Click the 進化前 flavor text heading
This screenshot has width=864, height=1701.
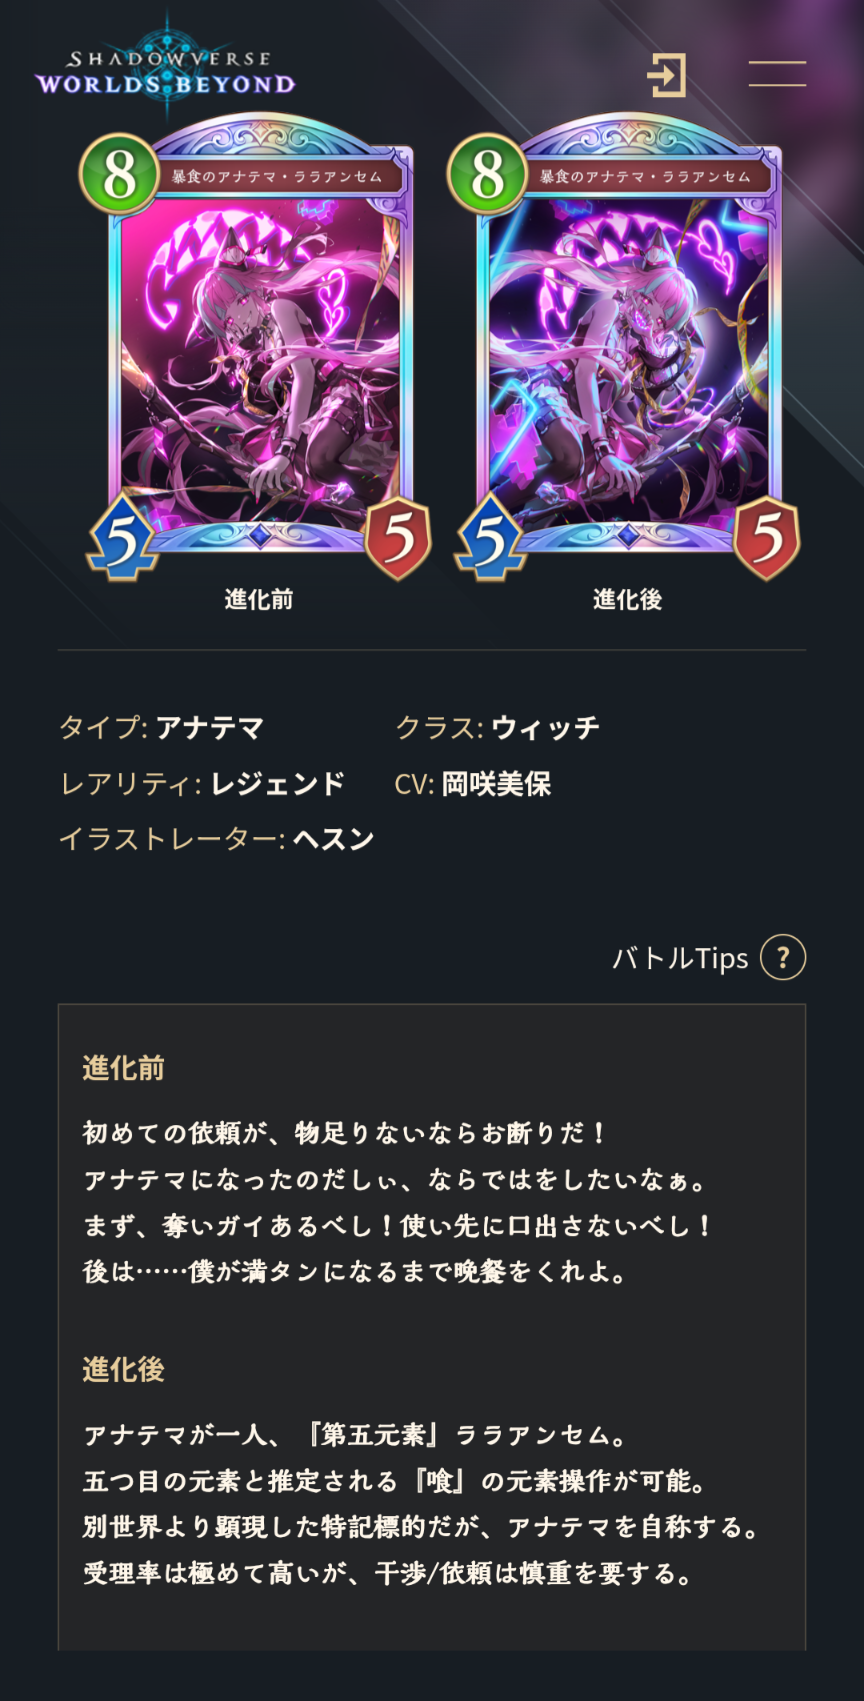tap(123, 1068)
